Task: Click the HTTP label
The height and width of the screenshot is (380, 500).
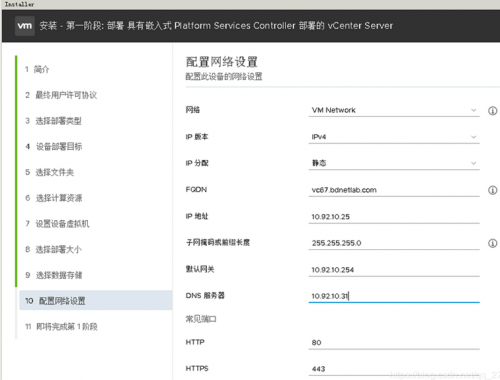Action: coord(195,342)
